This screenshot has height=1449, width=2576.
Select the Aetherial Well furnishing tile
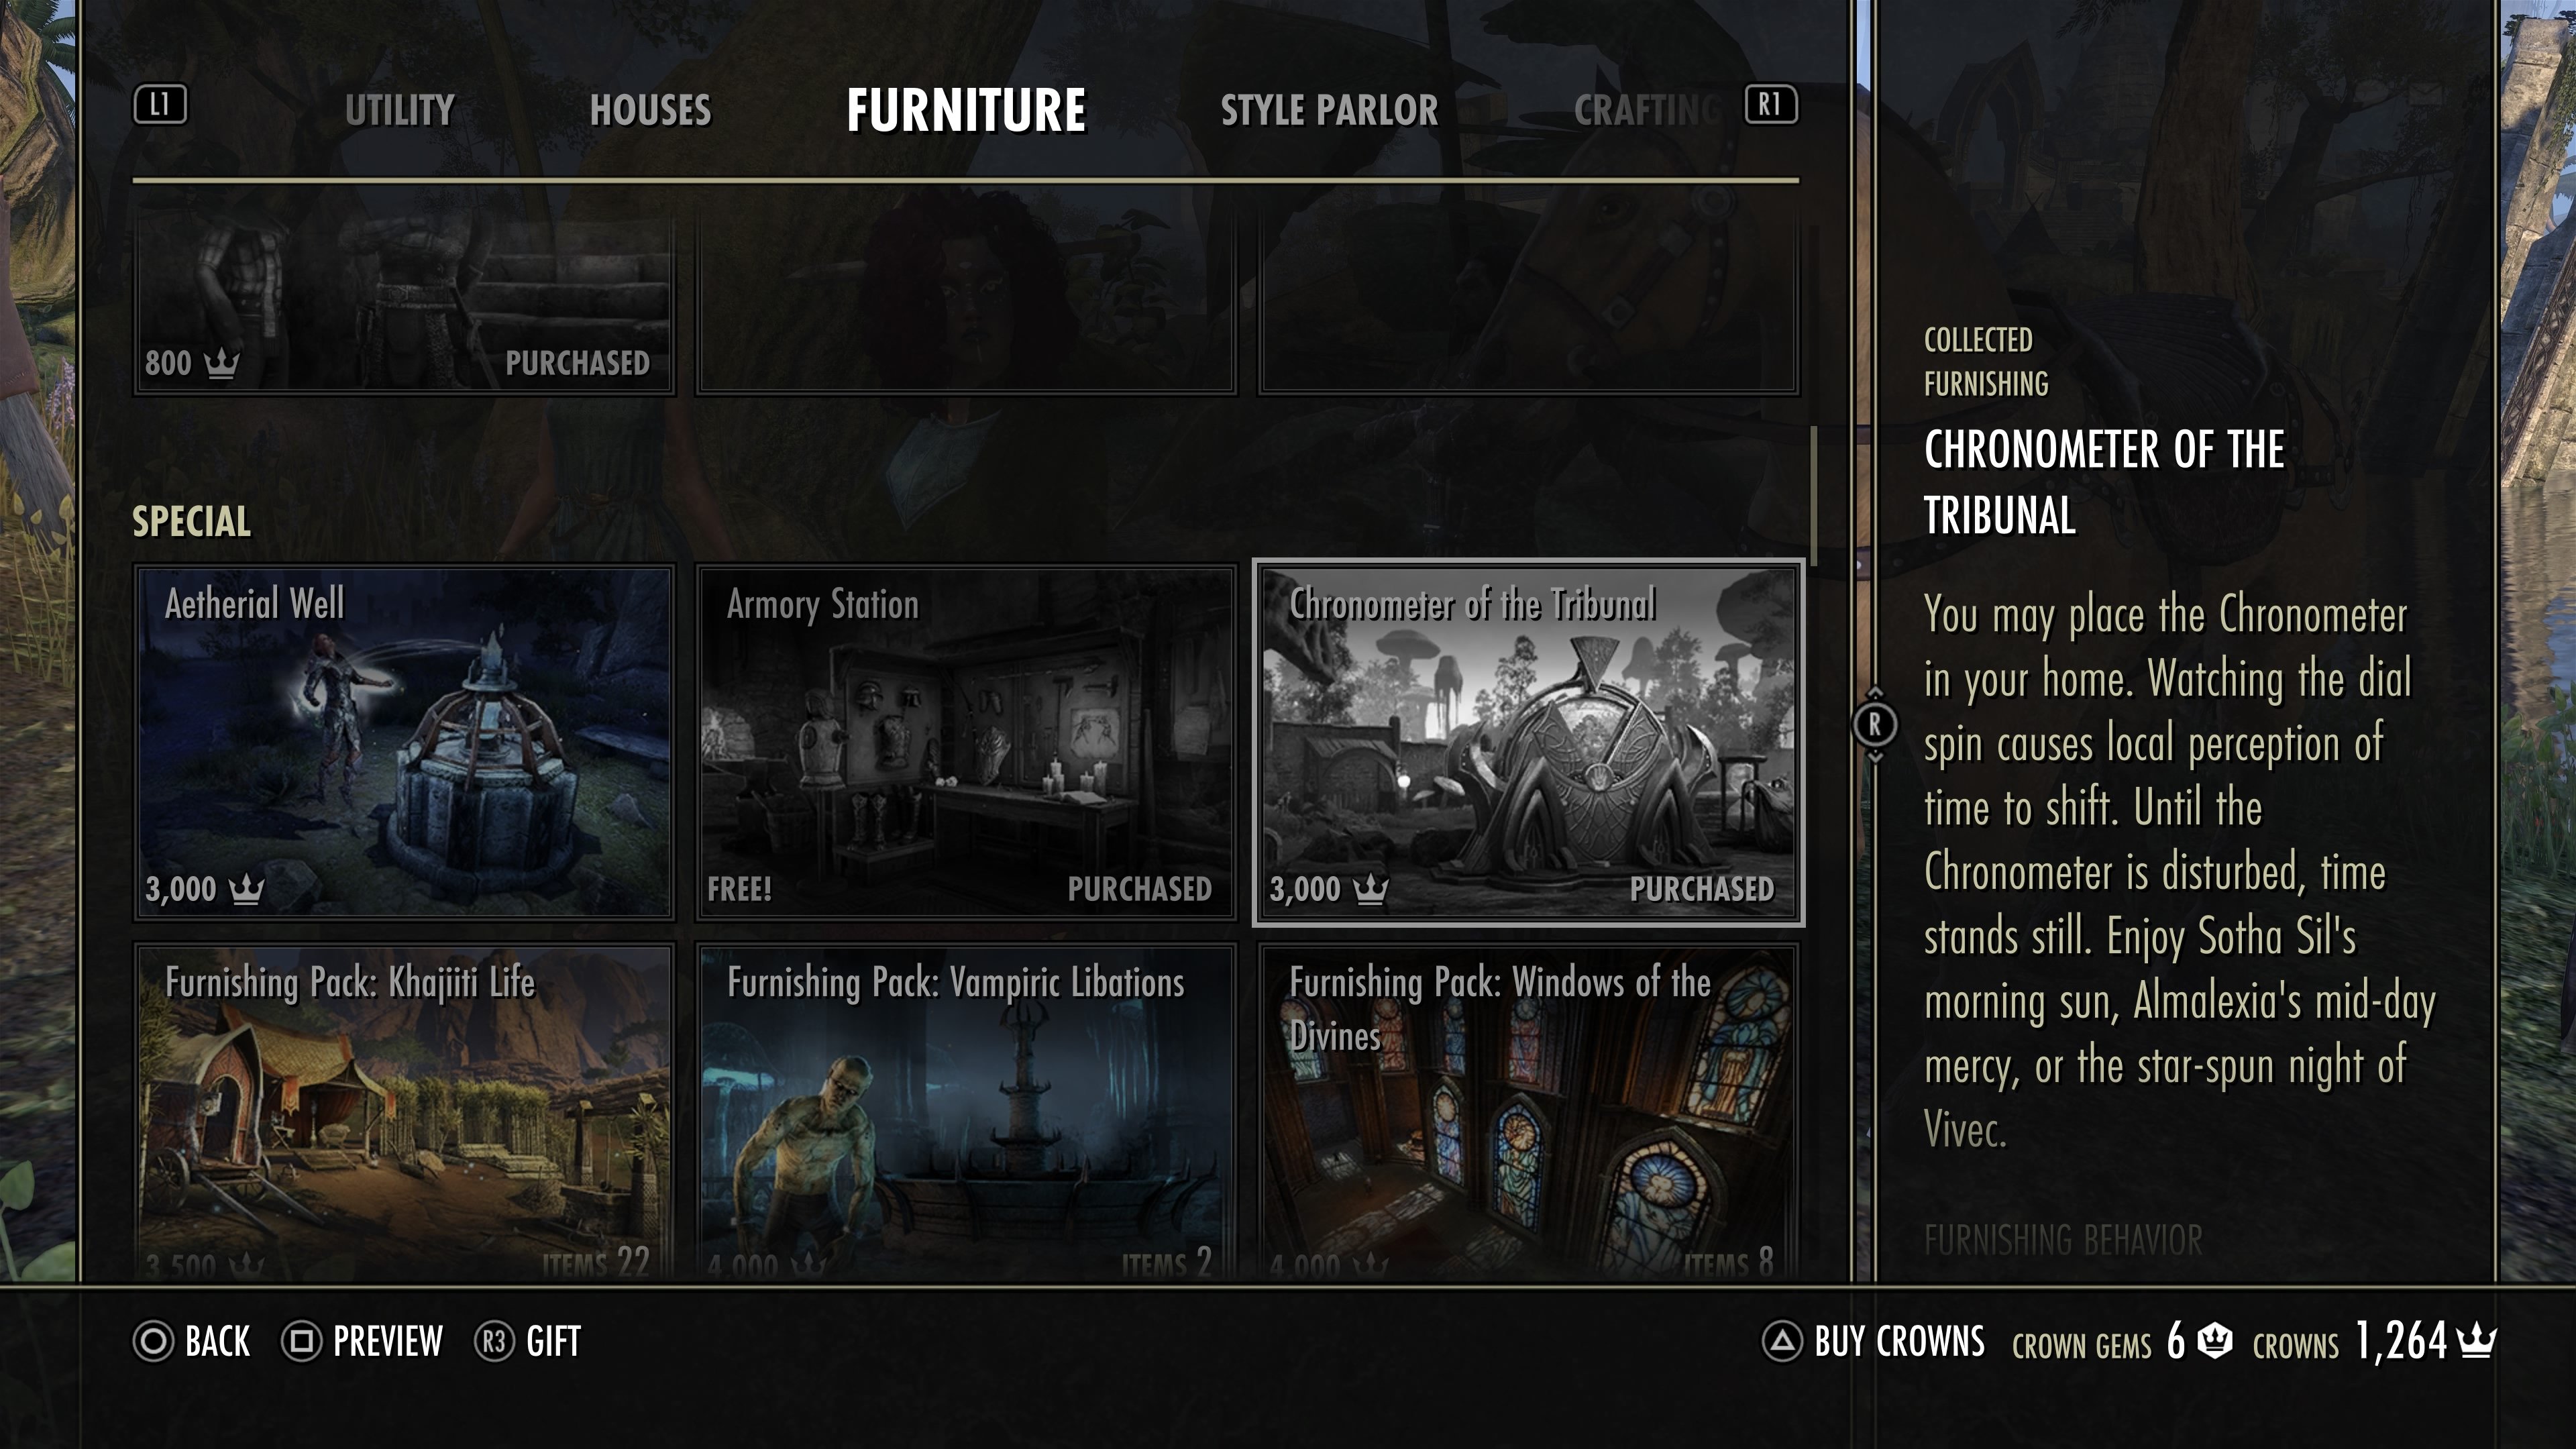coord(404,742)
